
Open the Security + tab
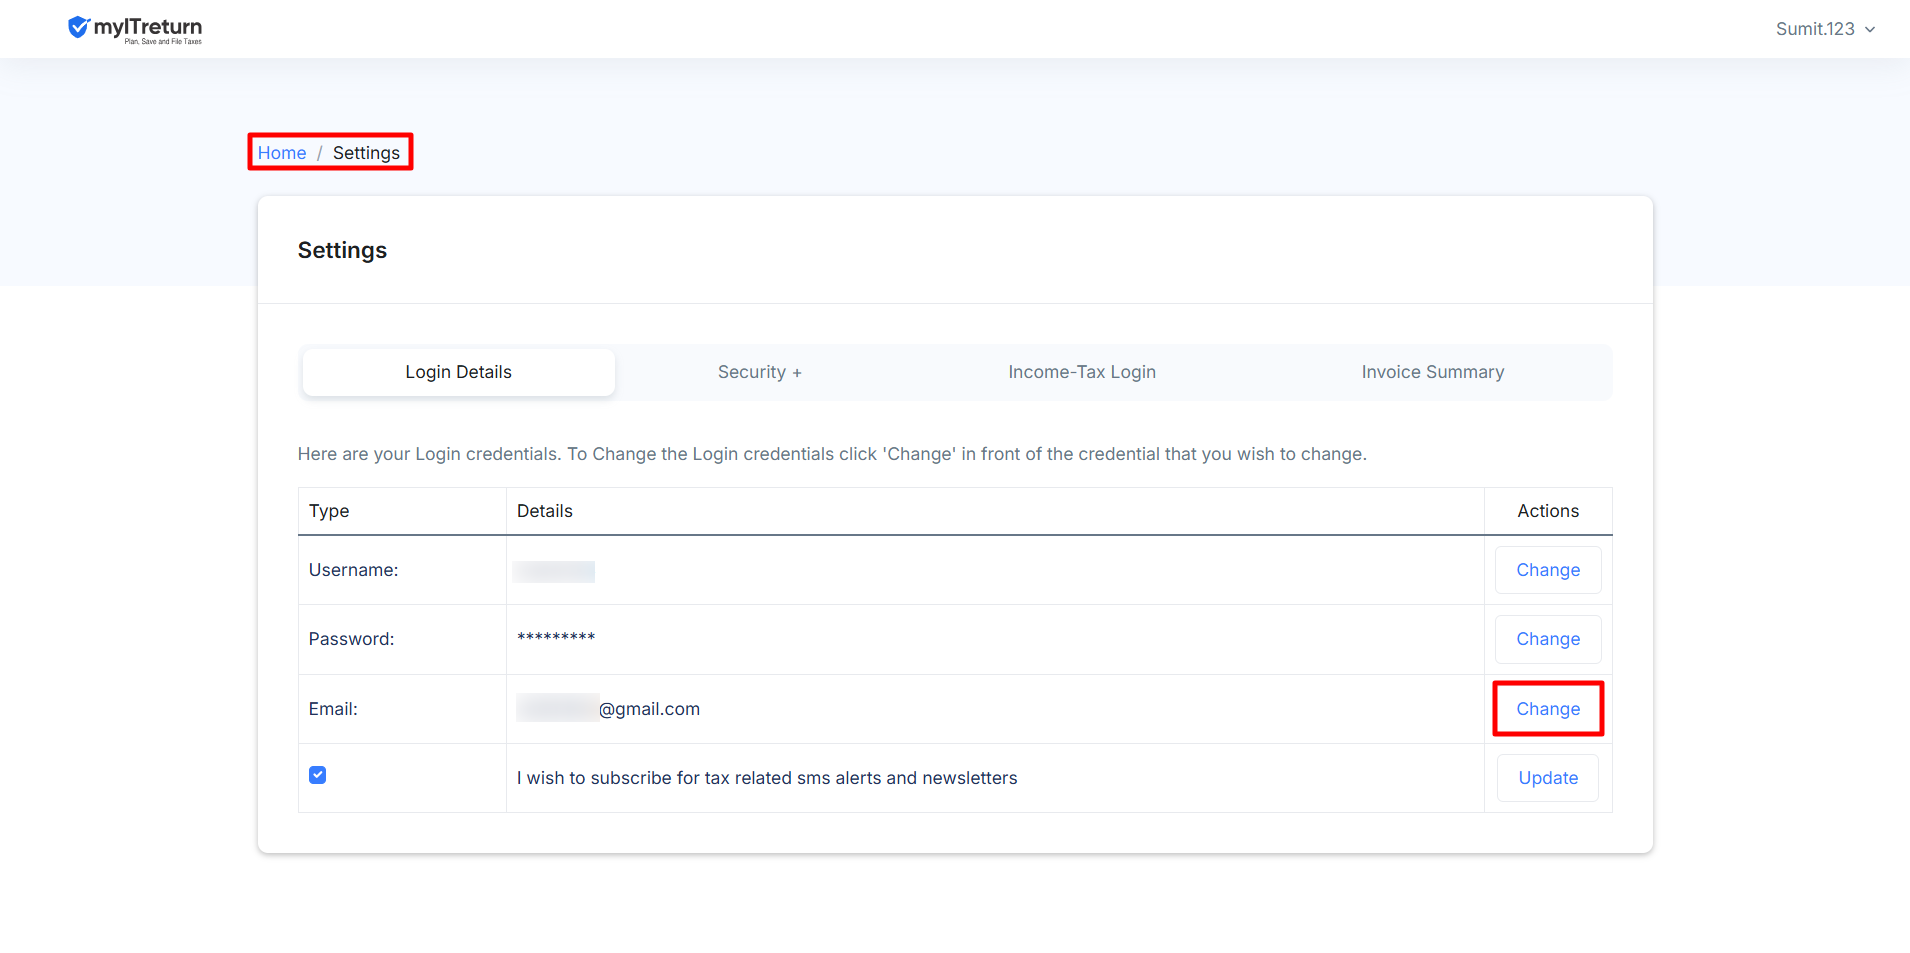(759, 372)
